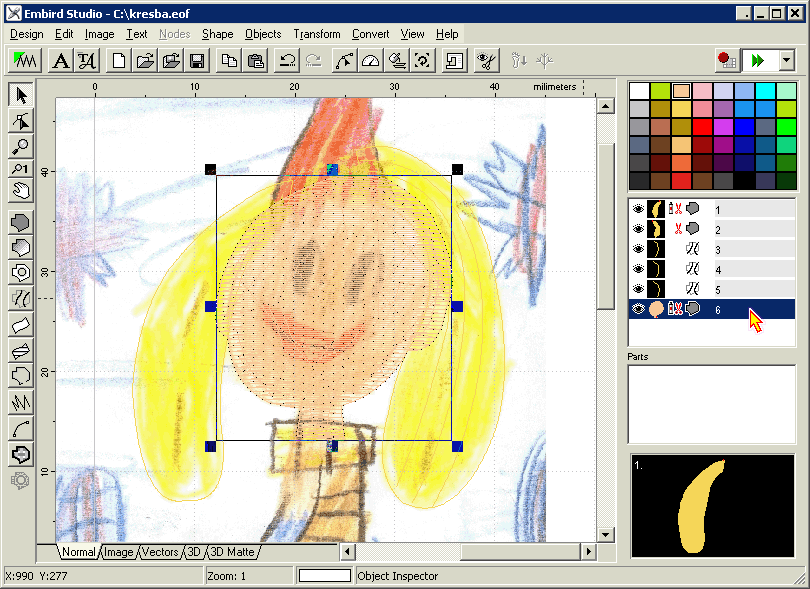
Task: Click the green fast-forward play icon
Action: click(x=758, y=60)
